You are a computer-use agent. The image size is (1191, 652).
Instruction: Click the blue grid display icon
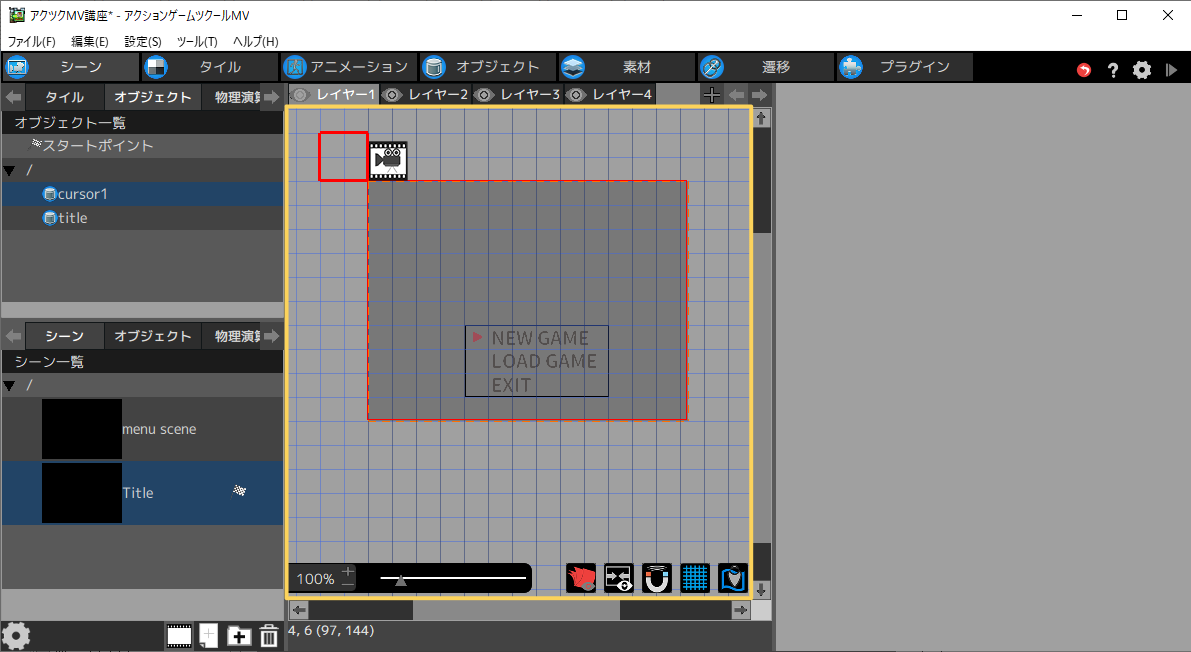point(695,578)
